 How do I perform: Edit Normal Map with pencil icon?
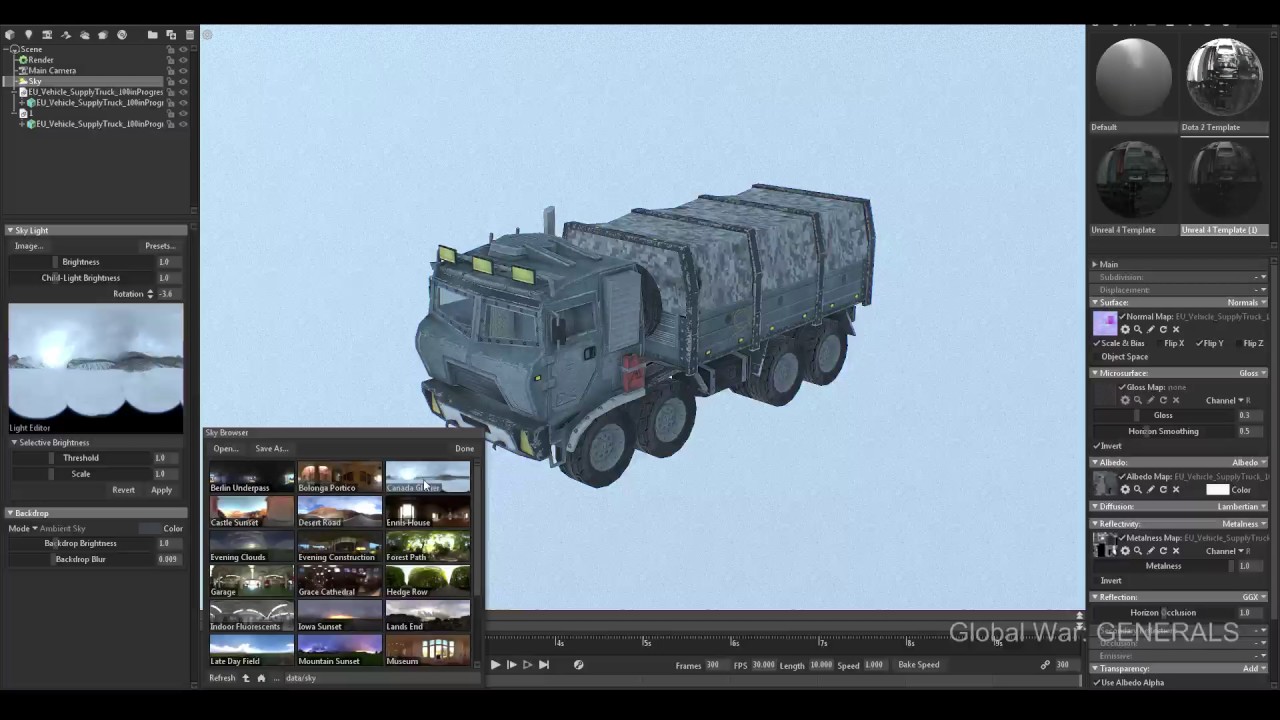pos(1150,329)
